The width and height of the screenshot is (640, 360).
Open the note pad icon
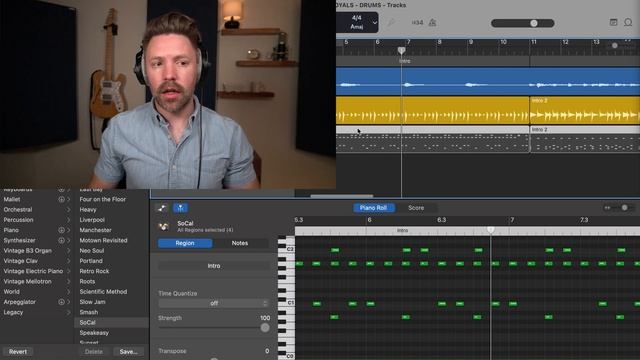coord(613,22)
